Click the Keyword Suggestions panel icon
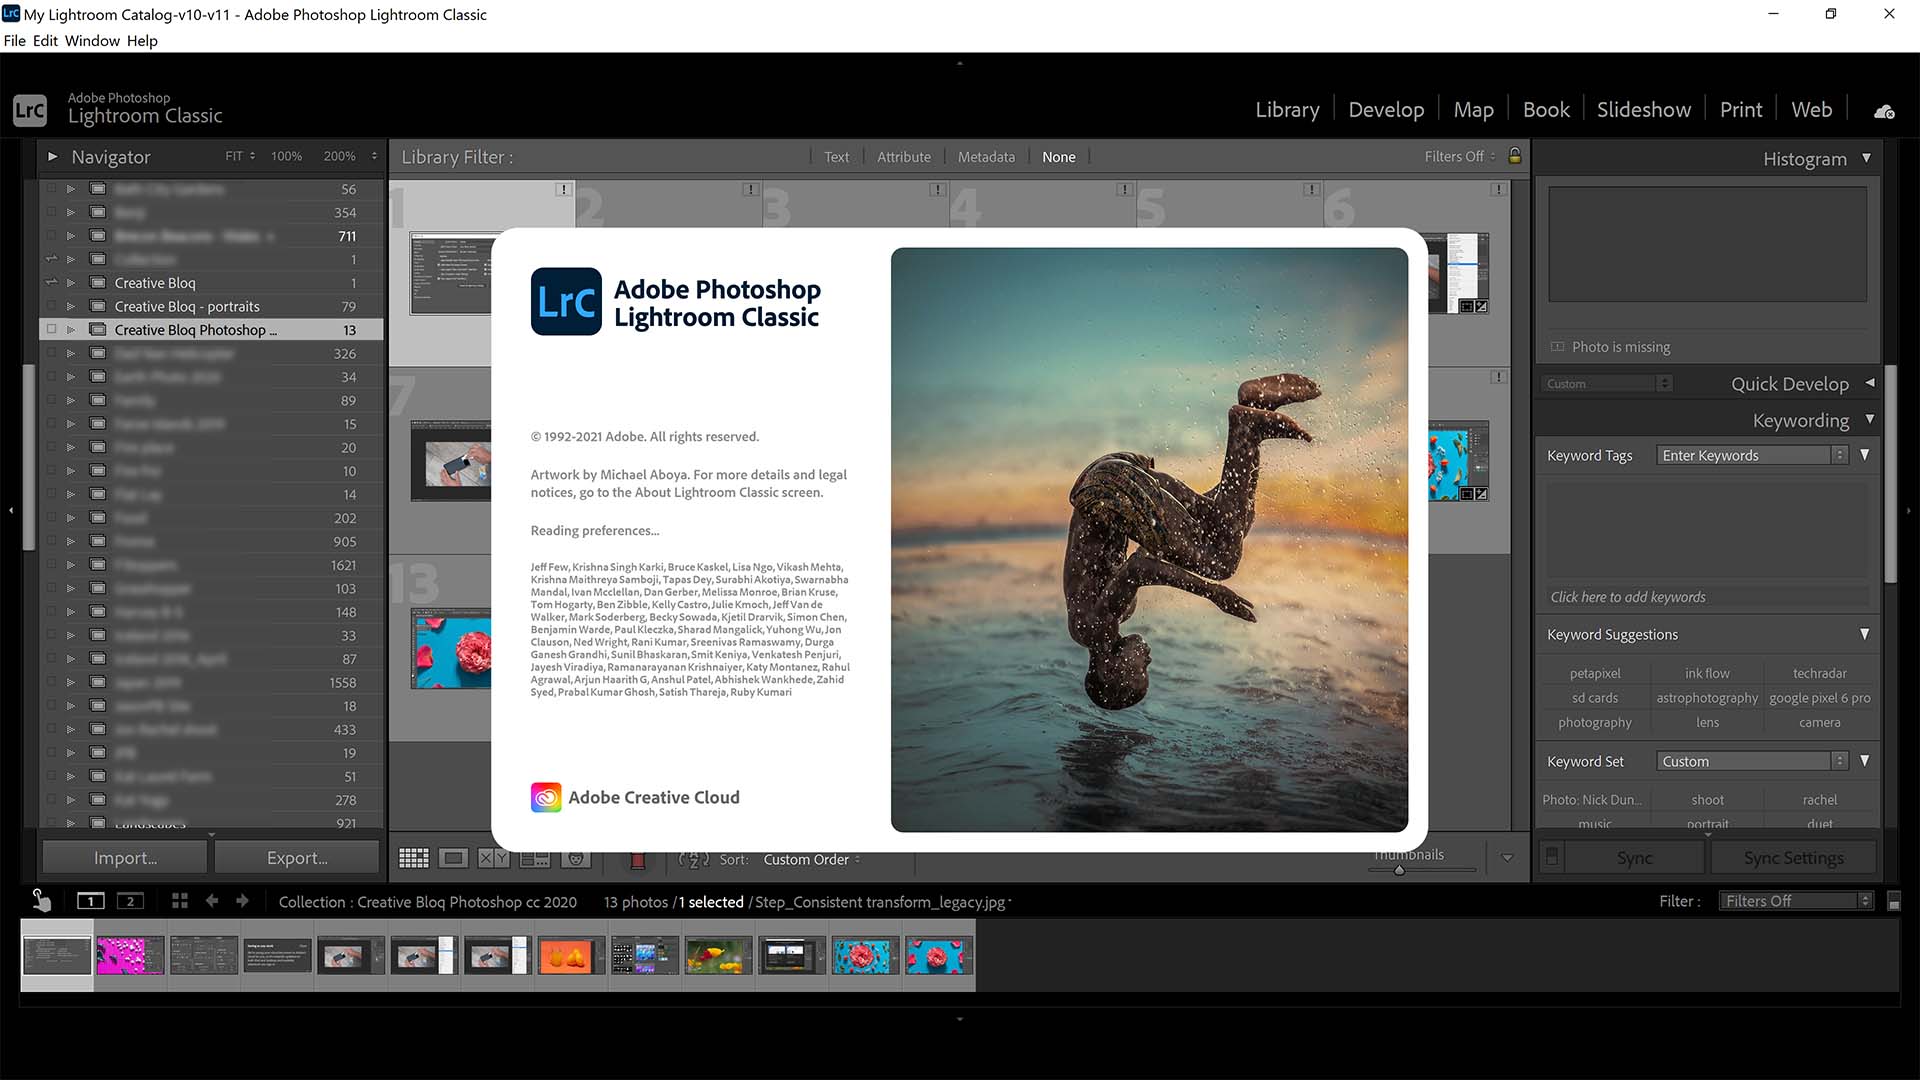Viewport: 1920px width, 1080px height. tap(1869, 634)
